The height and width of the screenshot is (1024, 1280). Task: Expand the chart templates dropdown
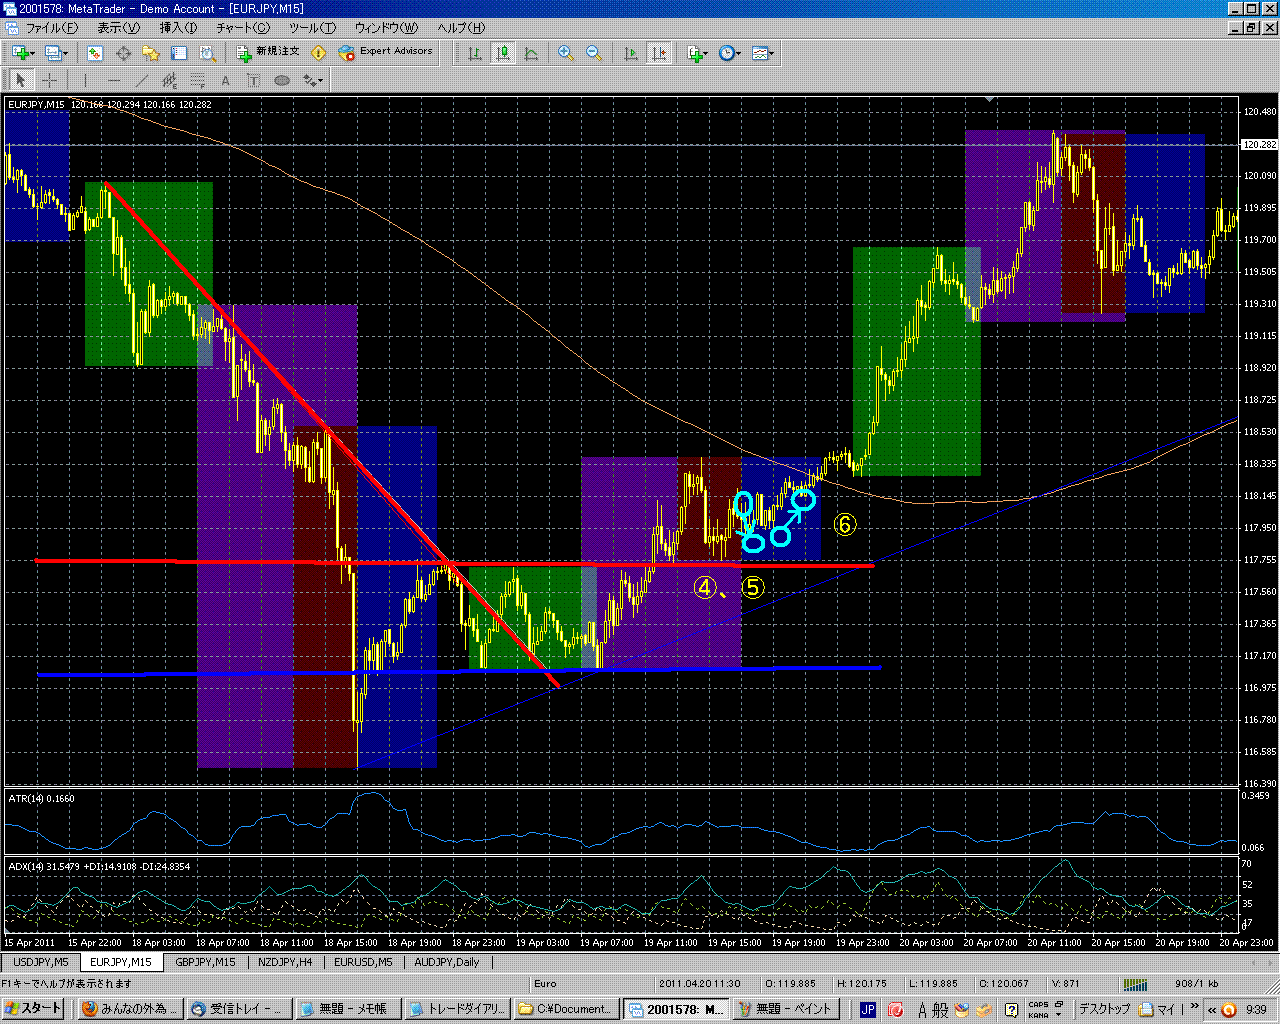click(763, 53)
